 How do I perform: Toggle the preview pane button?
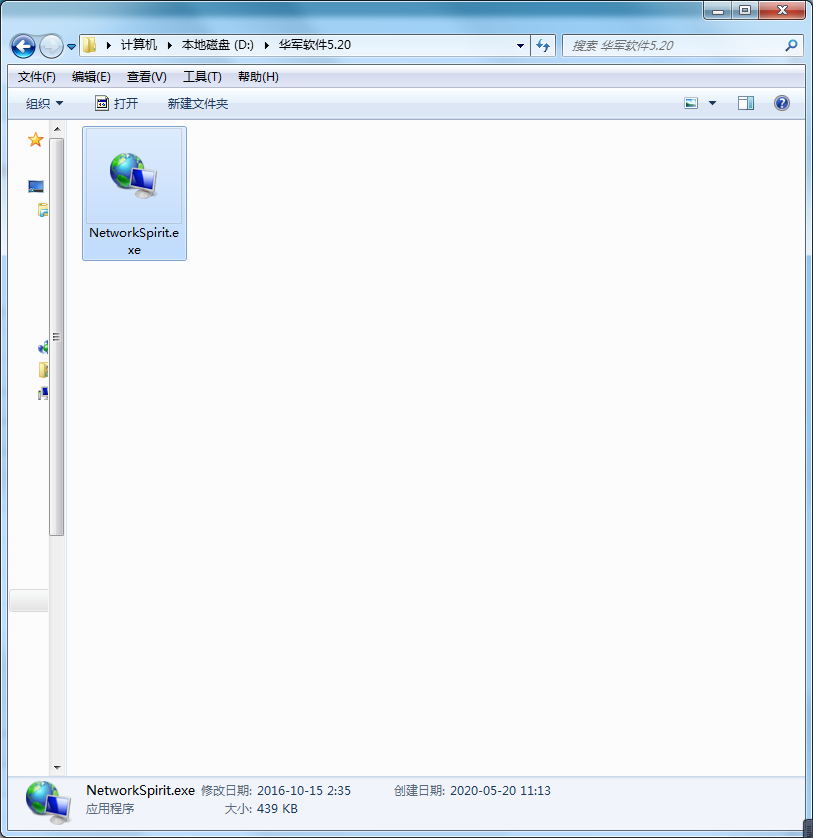coord(746,103)
